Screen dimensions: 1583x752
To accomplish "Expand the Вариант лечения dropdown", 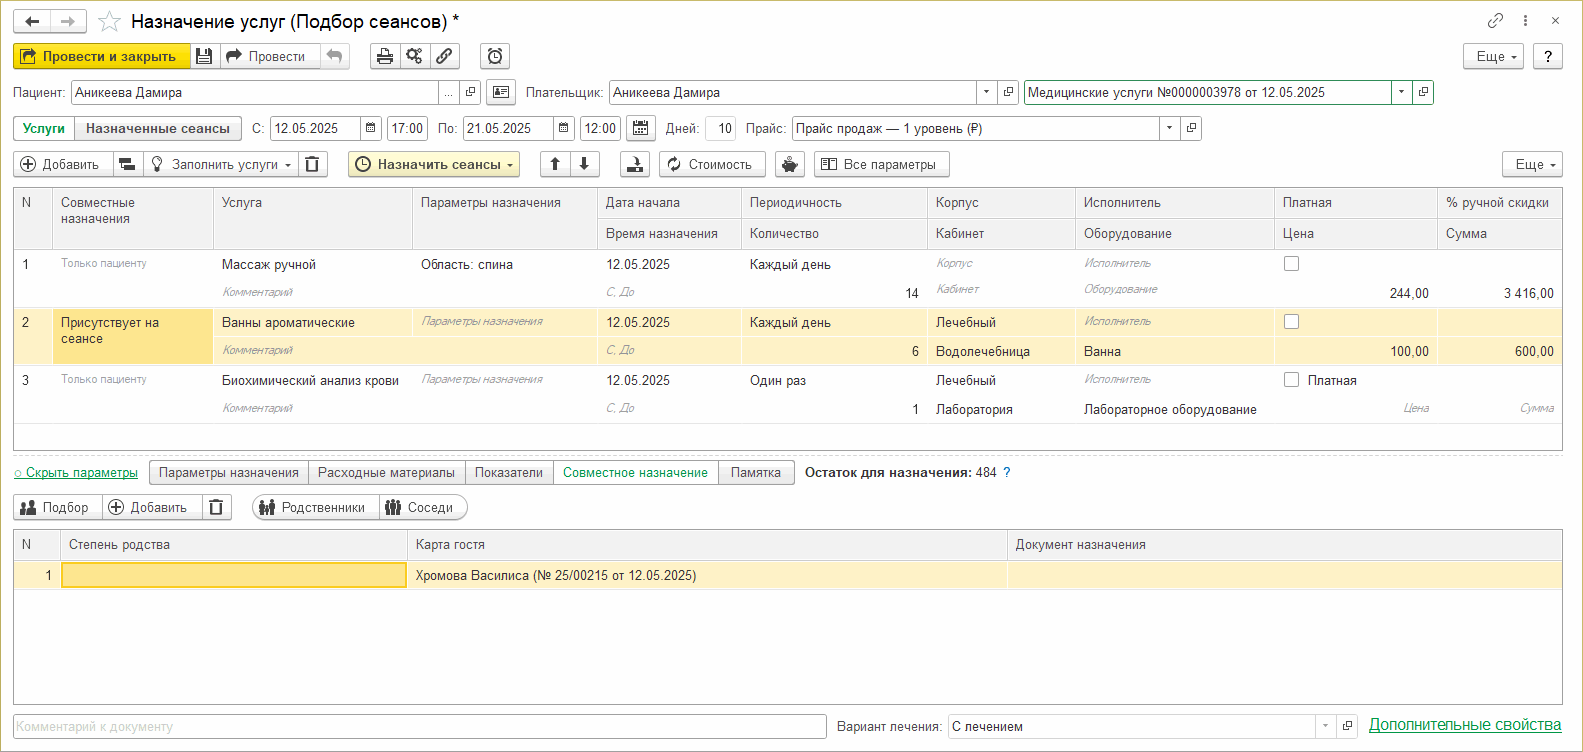I will click(x=1325, y=727).
